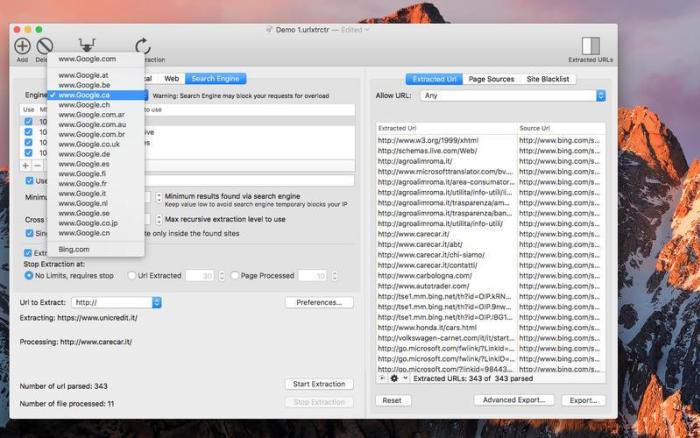Viewport: 700px width, 438px height.
Task: Click the Add toolbar icon
Action: (22, 46)
